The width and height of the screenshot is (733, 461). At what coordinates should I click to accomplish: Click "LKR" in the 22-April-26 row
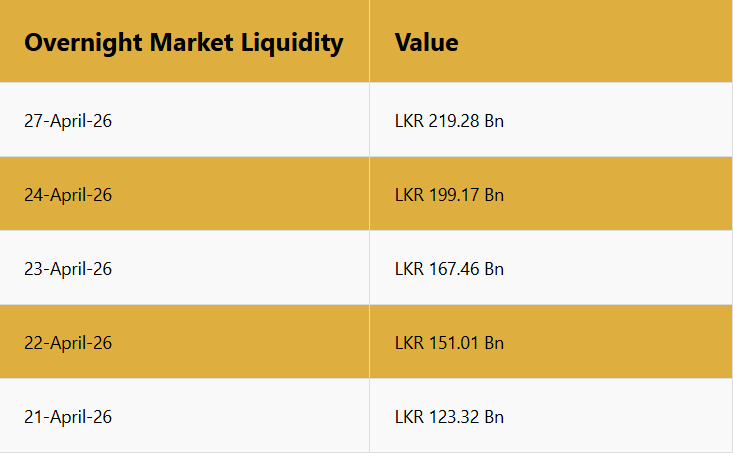[409, 343]
